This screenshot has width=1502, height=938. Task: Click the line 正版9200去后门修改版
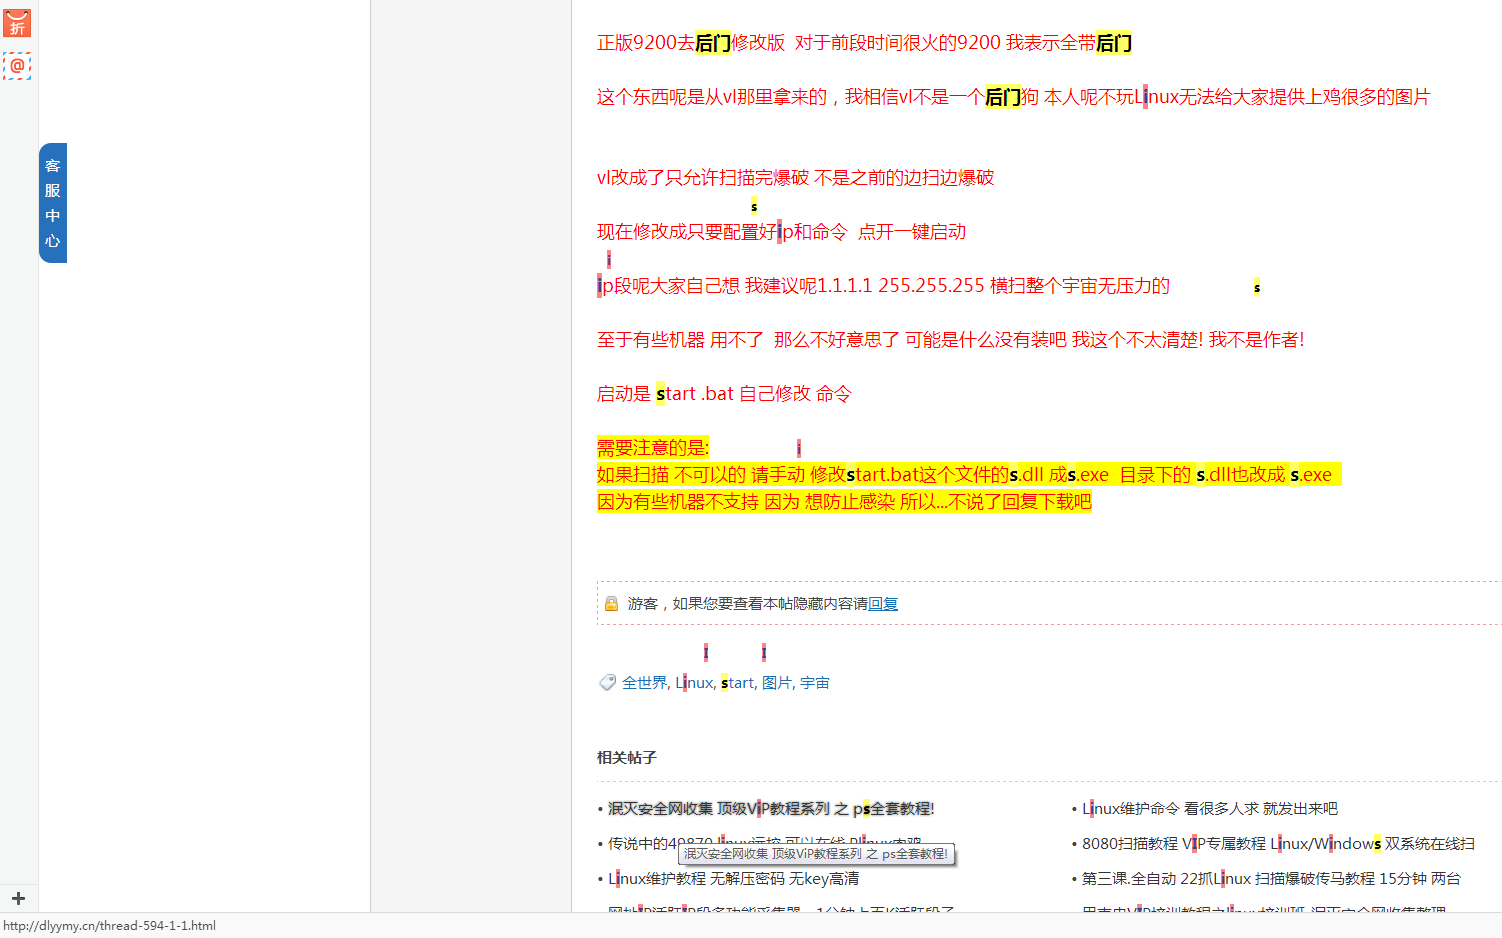click(864, 43)
